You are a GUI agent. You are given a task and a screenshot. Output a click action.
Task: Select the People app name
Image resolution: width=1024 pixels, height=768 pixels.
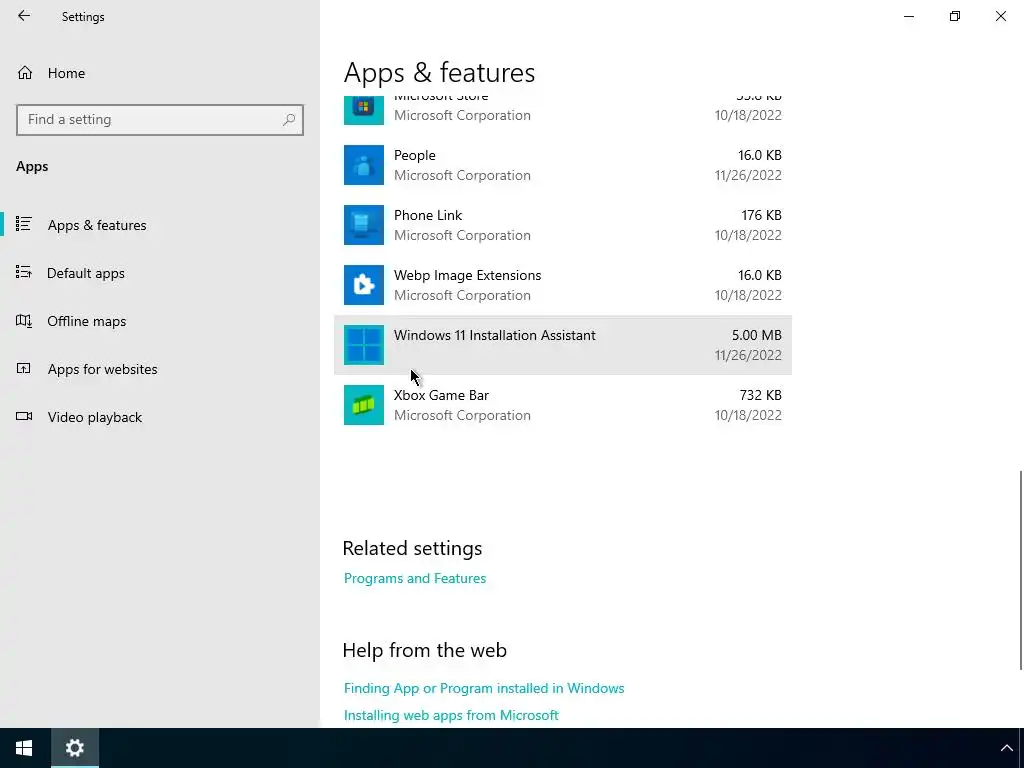(x=415, y=155)
